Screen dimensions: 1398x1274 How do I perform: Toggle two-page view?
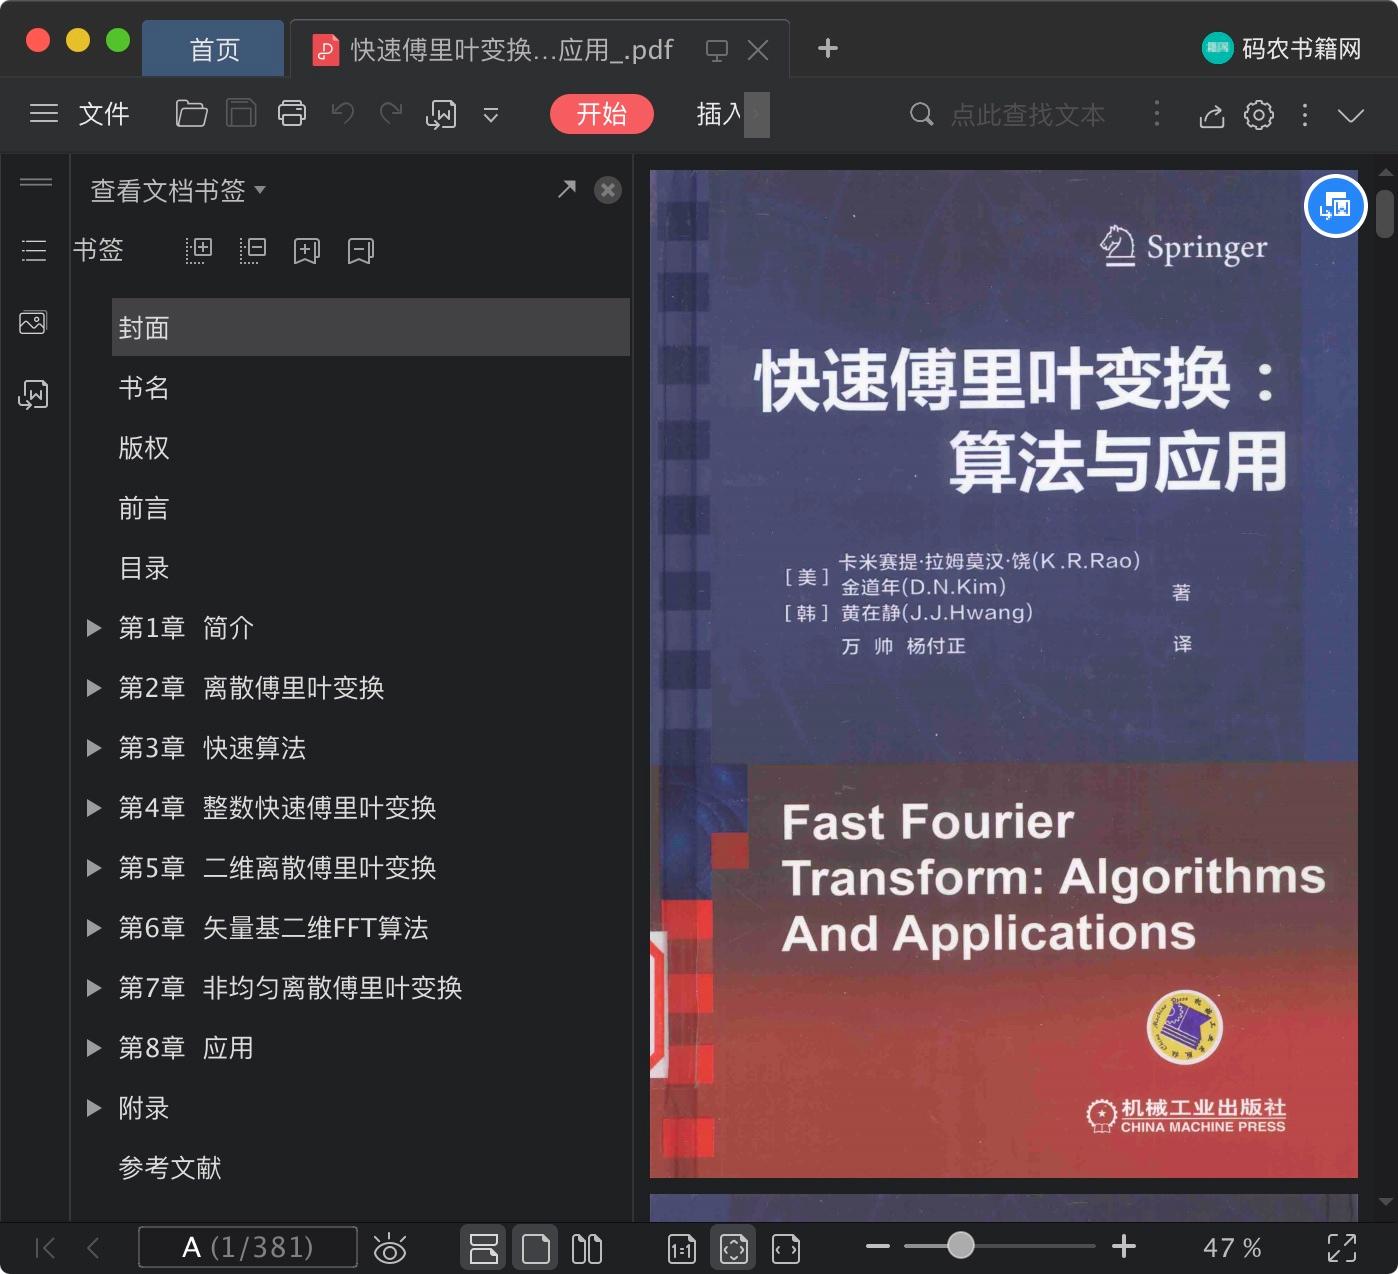click(587, 1248)
